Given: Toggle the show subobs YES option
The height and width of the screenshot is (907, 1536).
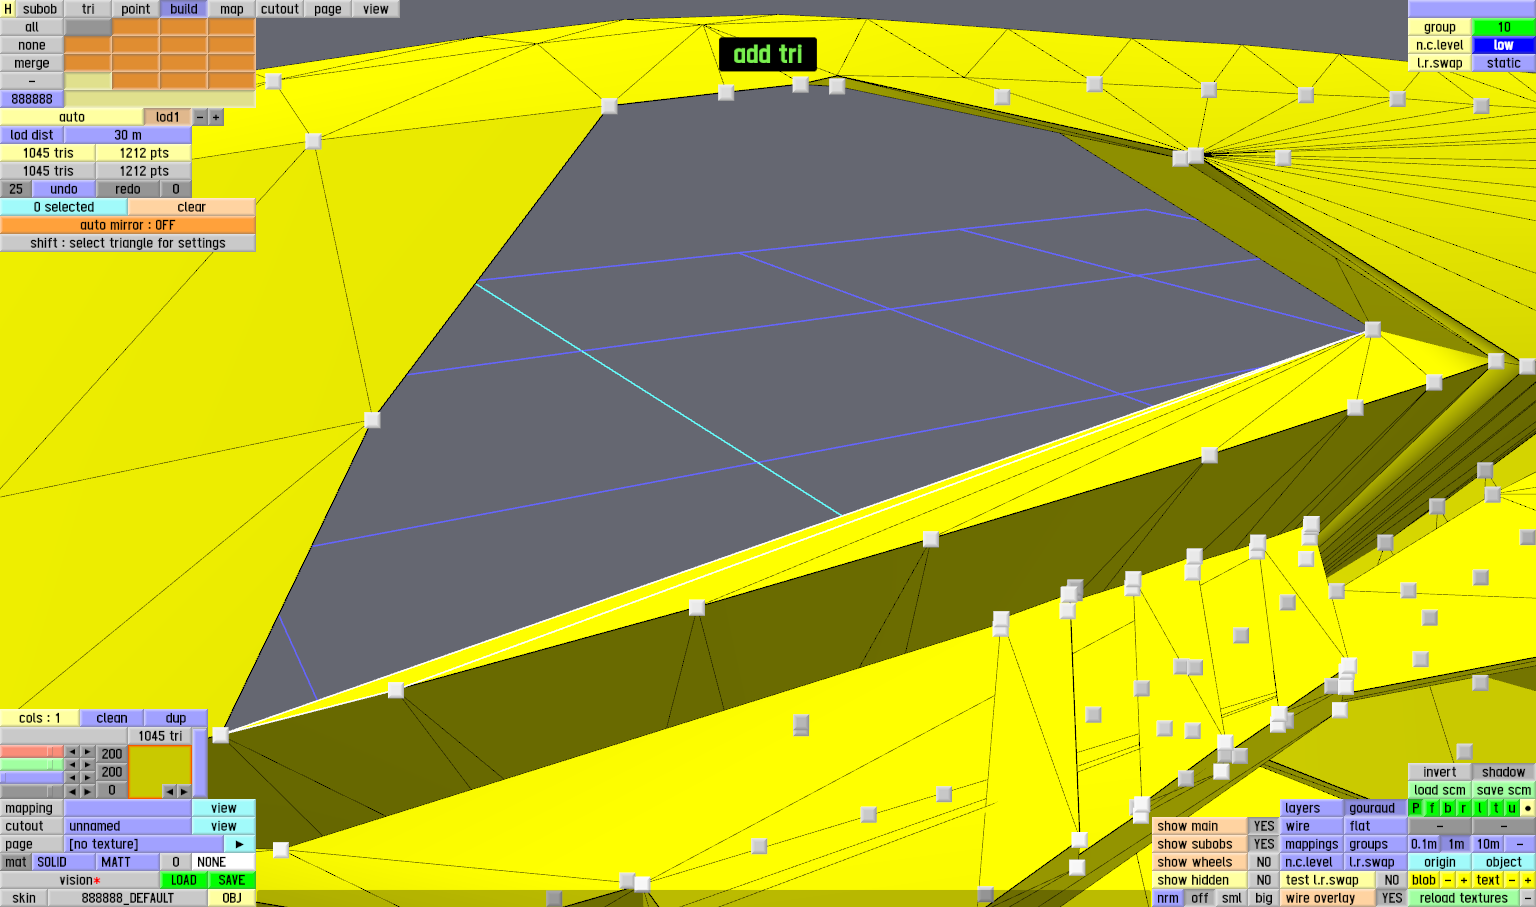Looking at the screenshot, I should click(1264, 844).
